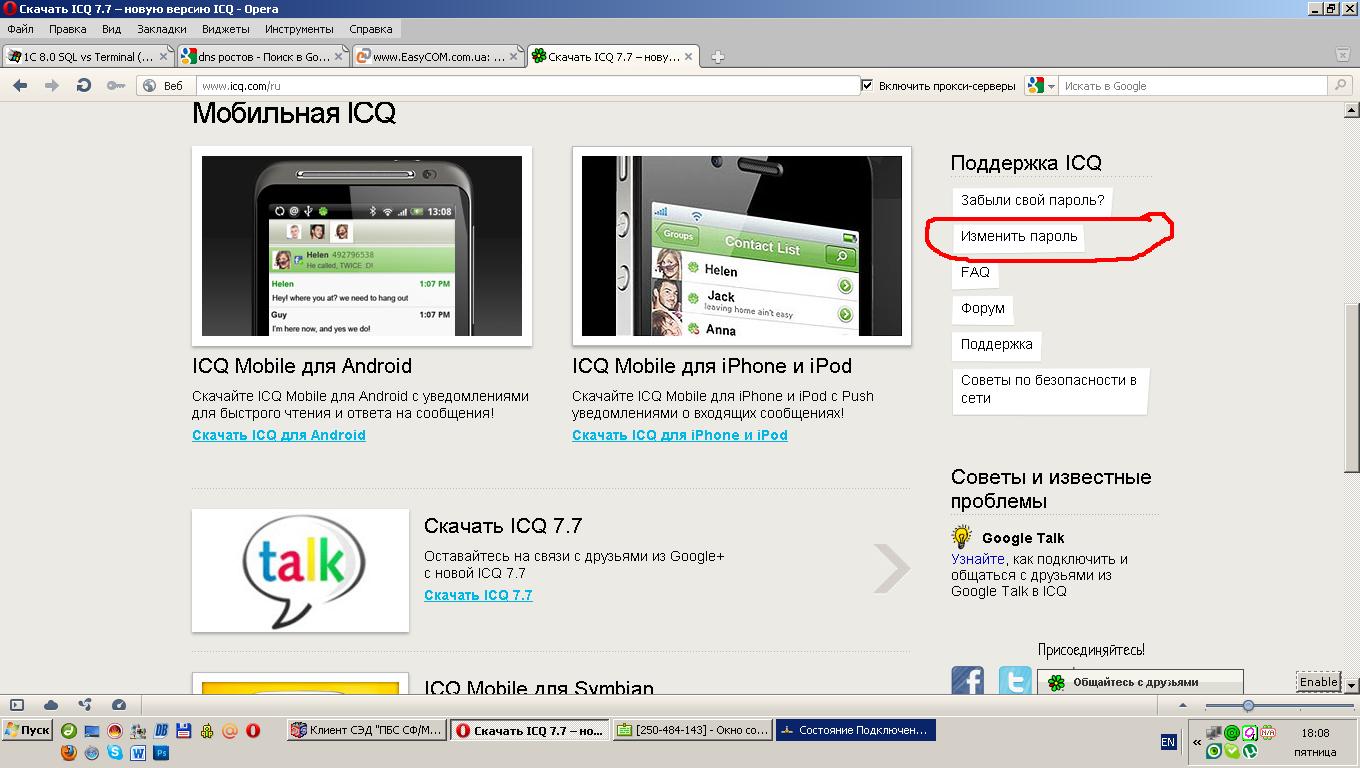This screenshot has width=1360, height=768.
Task: Click Скачать ICQ для iPhone и iPod link
Action: 680,435
